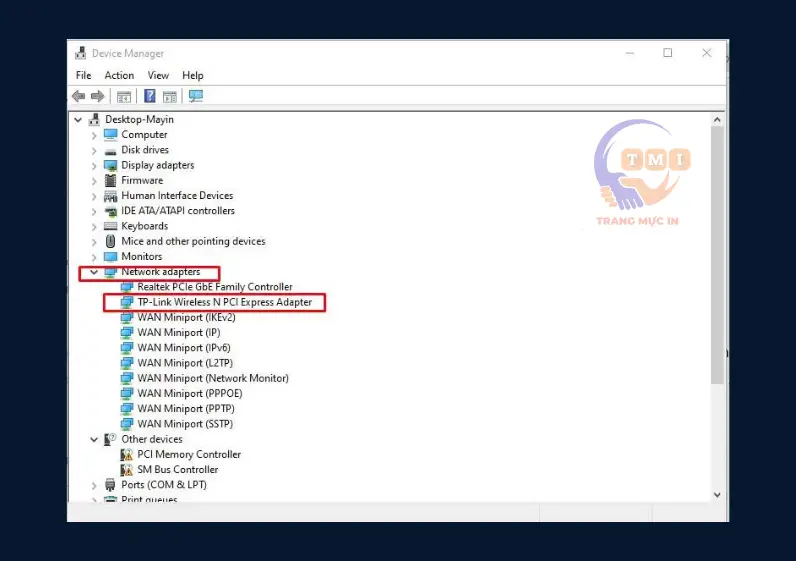Click the Disk drives category icon
This screenshot has width=796, height=561.
111,151
